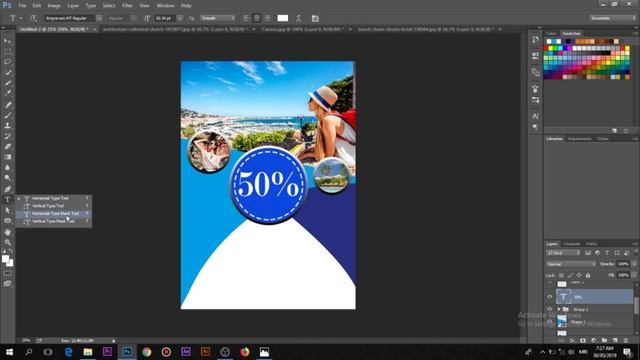Screen dimensions: 640x360
Task: Choose Vertical Type Tool from flyout
Action: pos(53,206)
